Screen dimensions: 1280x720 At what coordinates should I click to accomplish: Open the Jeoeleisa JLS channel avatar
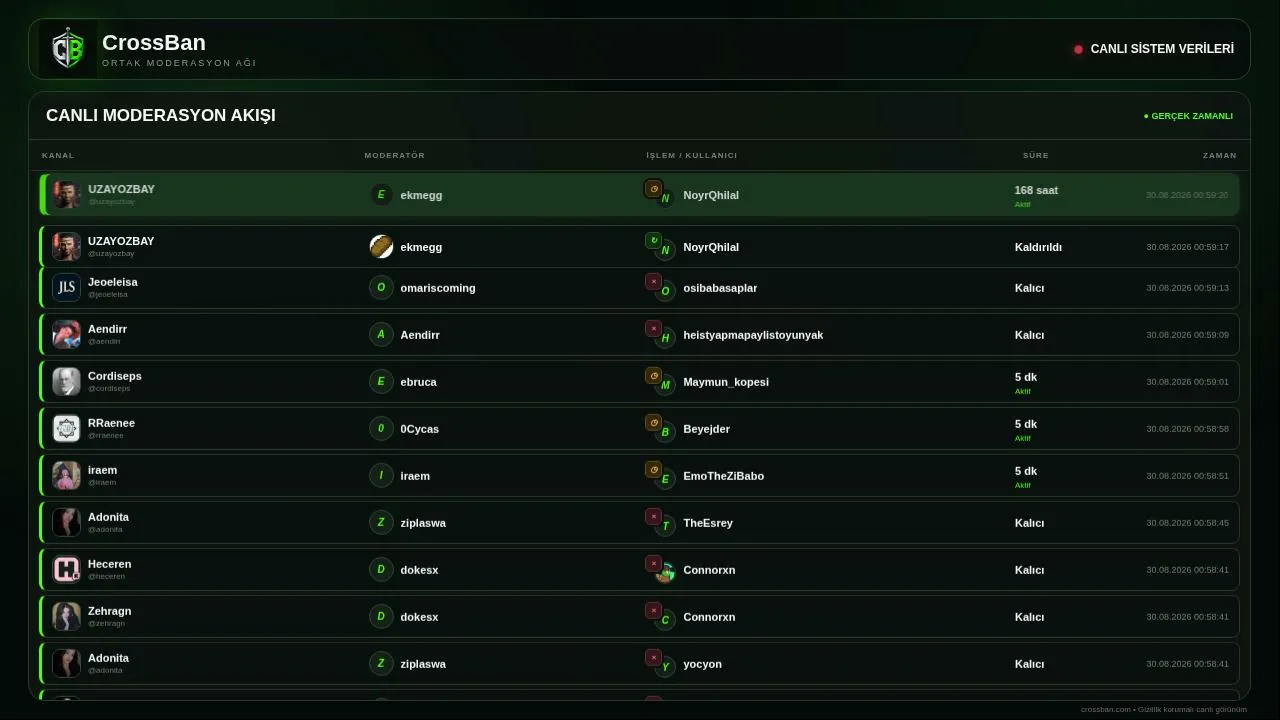pyautogui.click(x=66, y=288)
